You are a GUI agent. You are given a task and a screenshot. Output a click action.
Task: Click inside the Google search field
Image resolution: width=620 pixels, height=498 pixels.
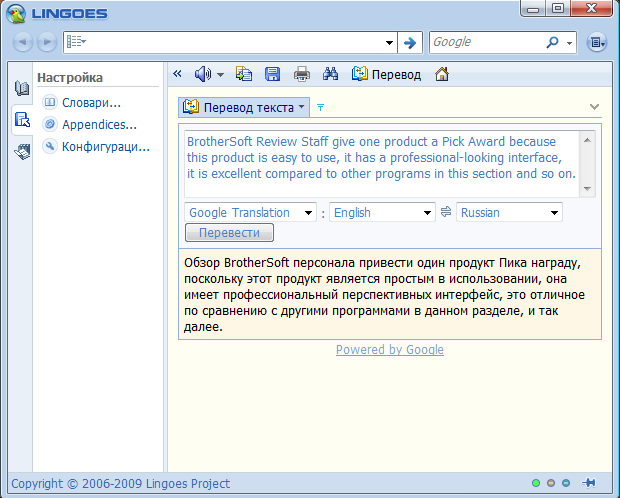tap(486, 43)
